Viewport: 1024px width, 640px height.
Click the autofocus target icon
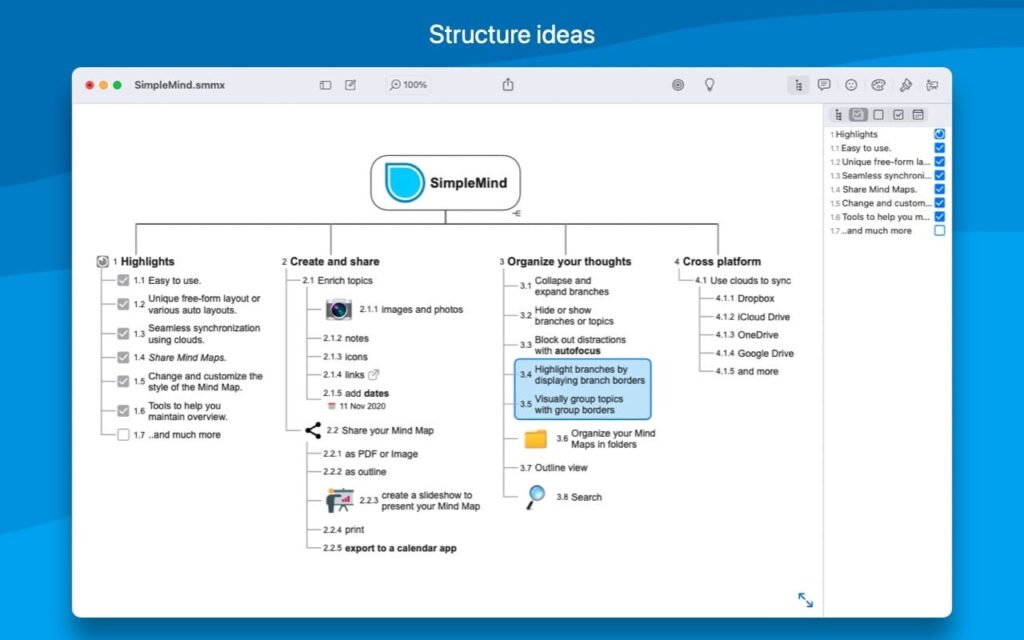pos(678,85)
